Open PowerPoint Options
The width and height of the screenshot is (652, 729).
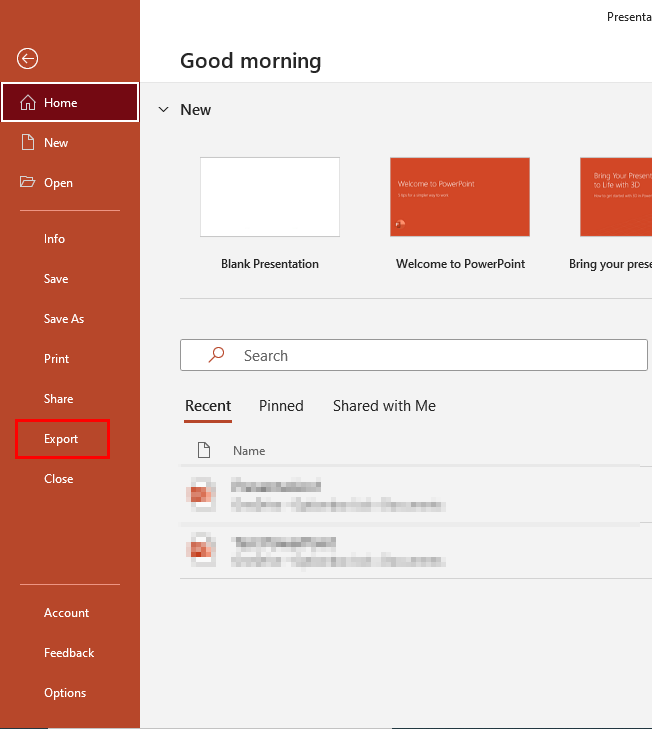(x=65, y=693)
